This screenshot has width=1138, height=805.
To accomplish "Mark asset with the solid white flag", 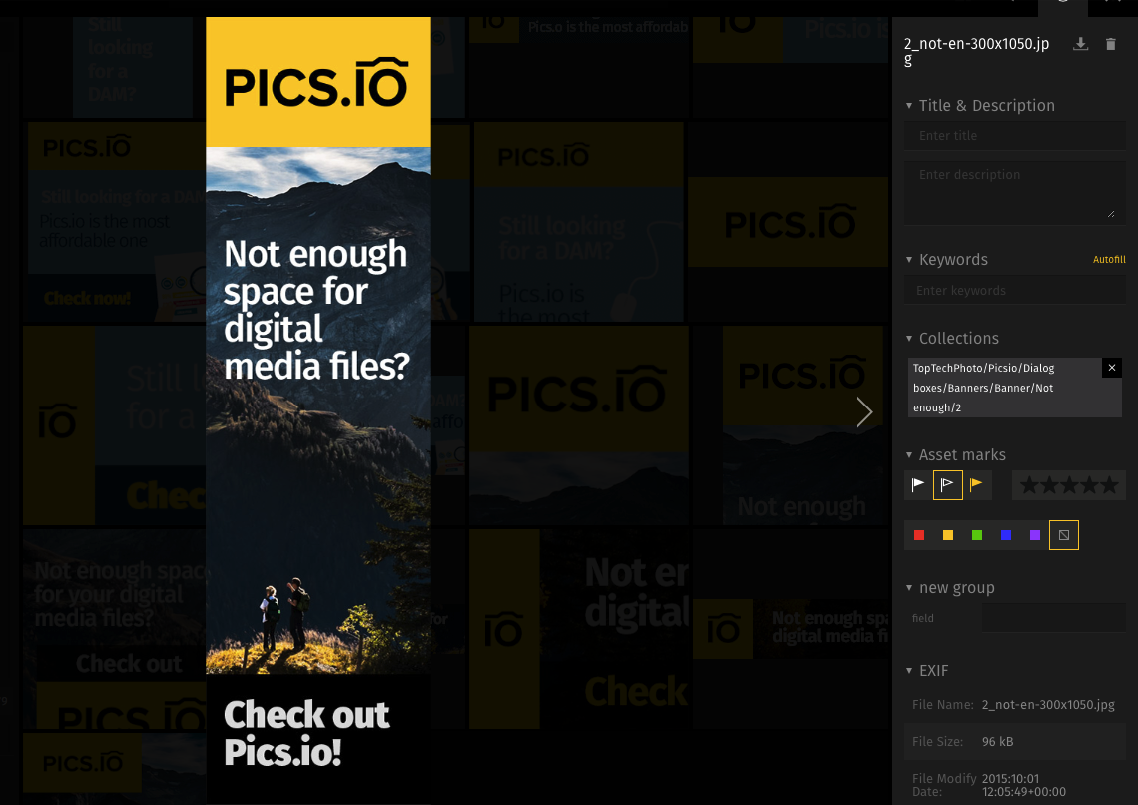I will click(918, 485).
